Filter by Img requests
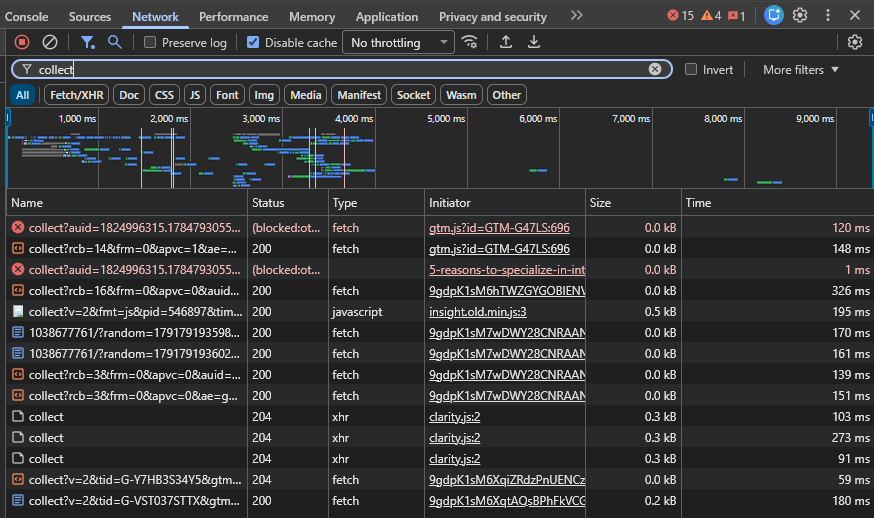Viewport: 874px width, 518px height. coord(264,95)
